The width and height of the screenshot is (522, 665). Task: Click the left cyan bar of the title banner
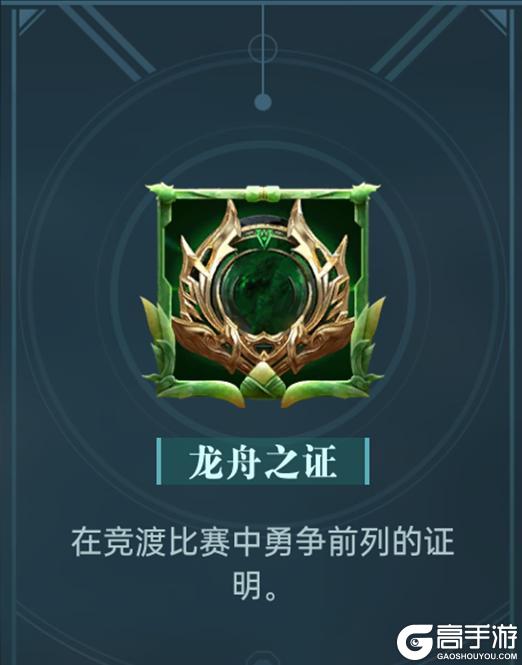159,461
